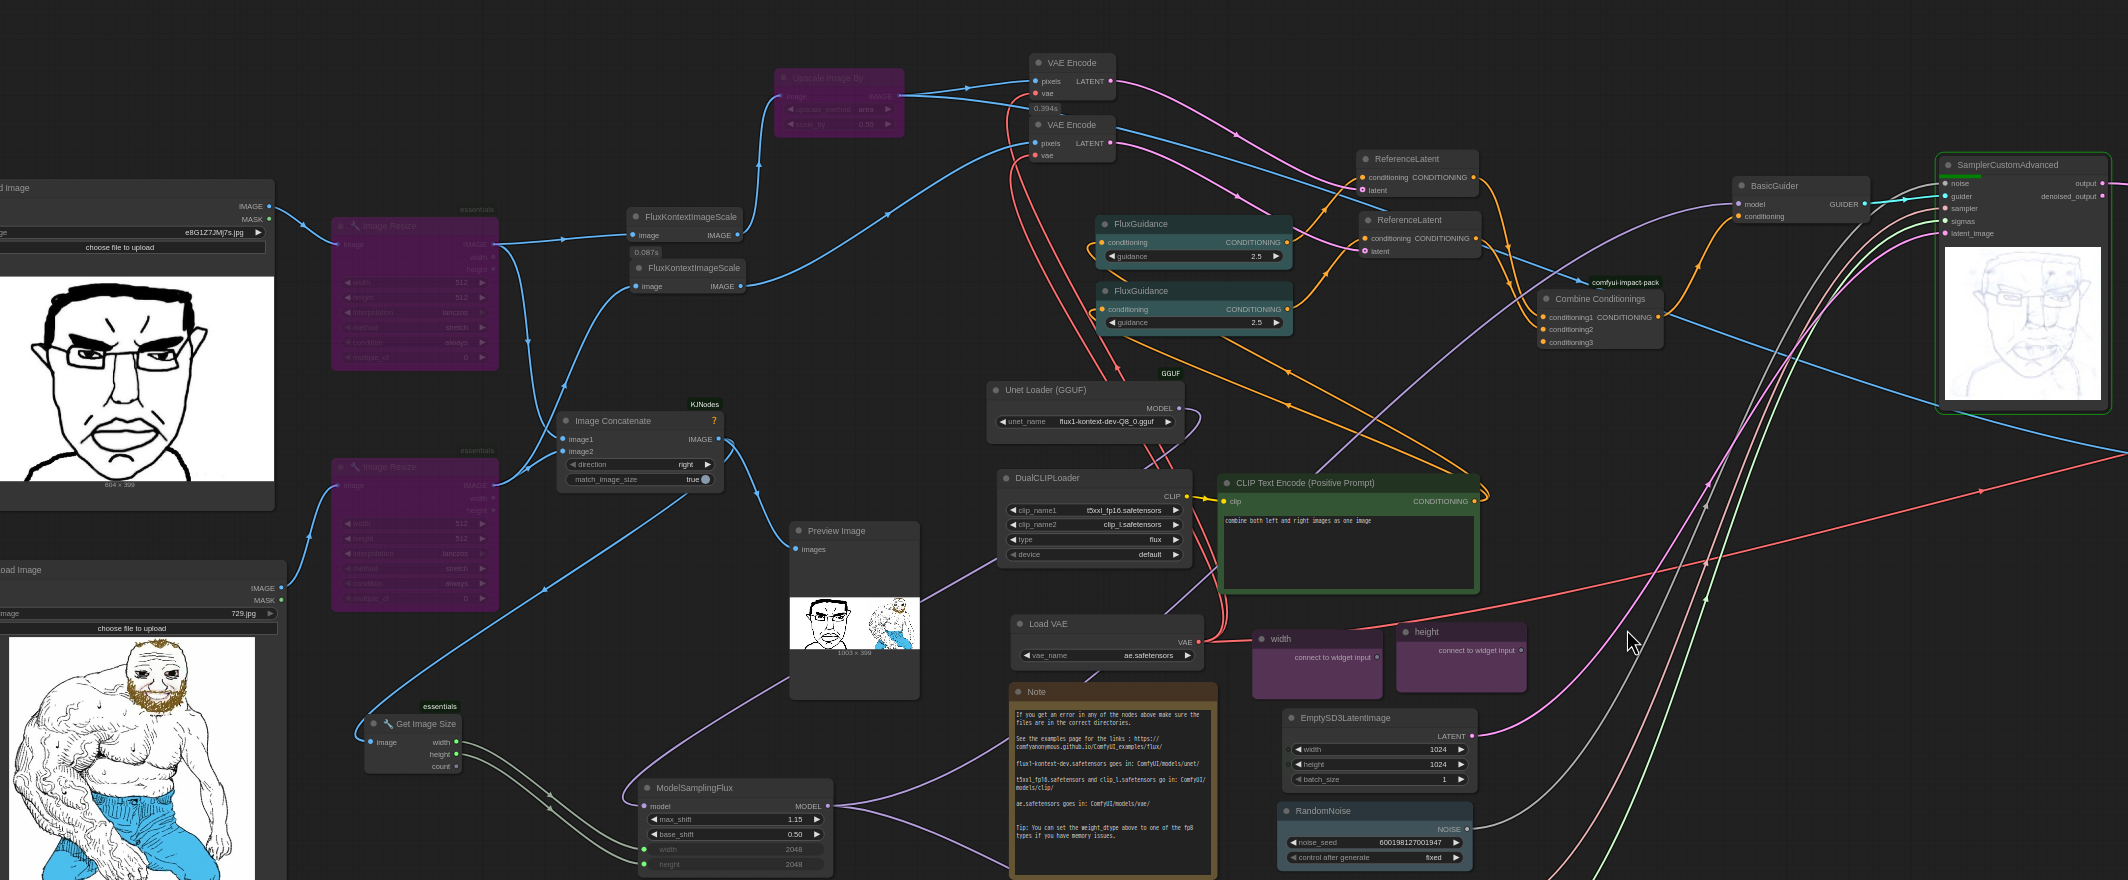Collapse the BasicGuider node via its title dot

[1741, 186]
